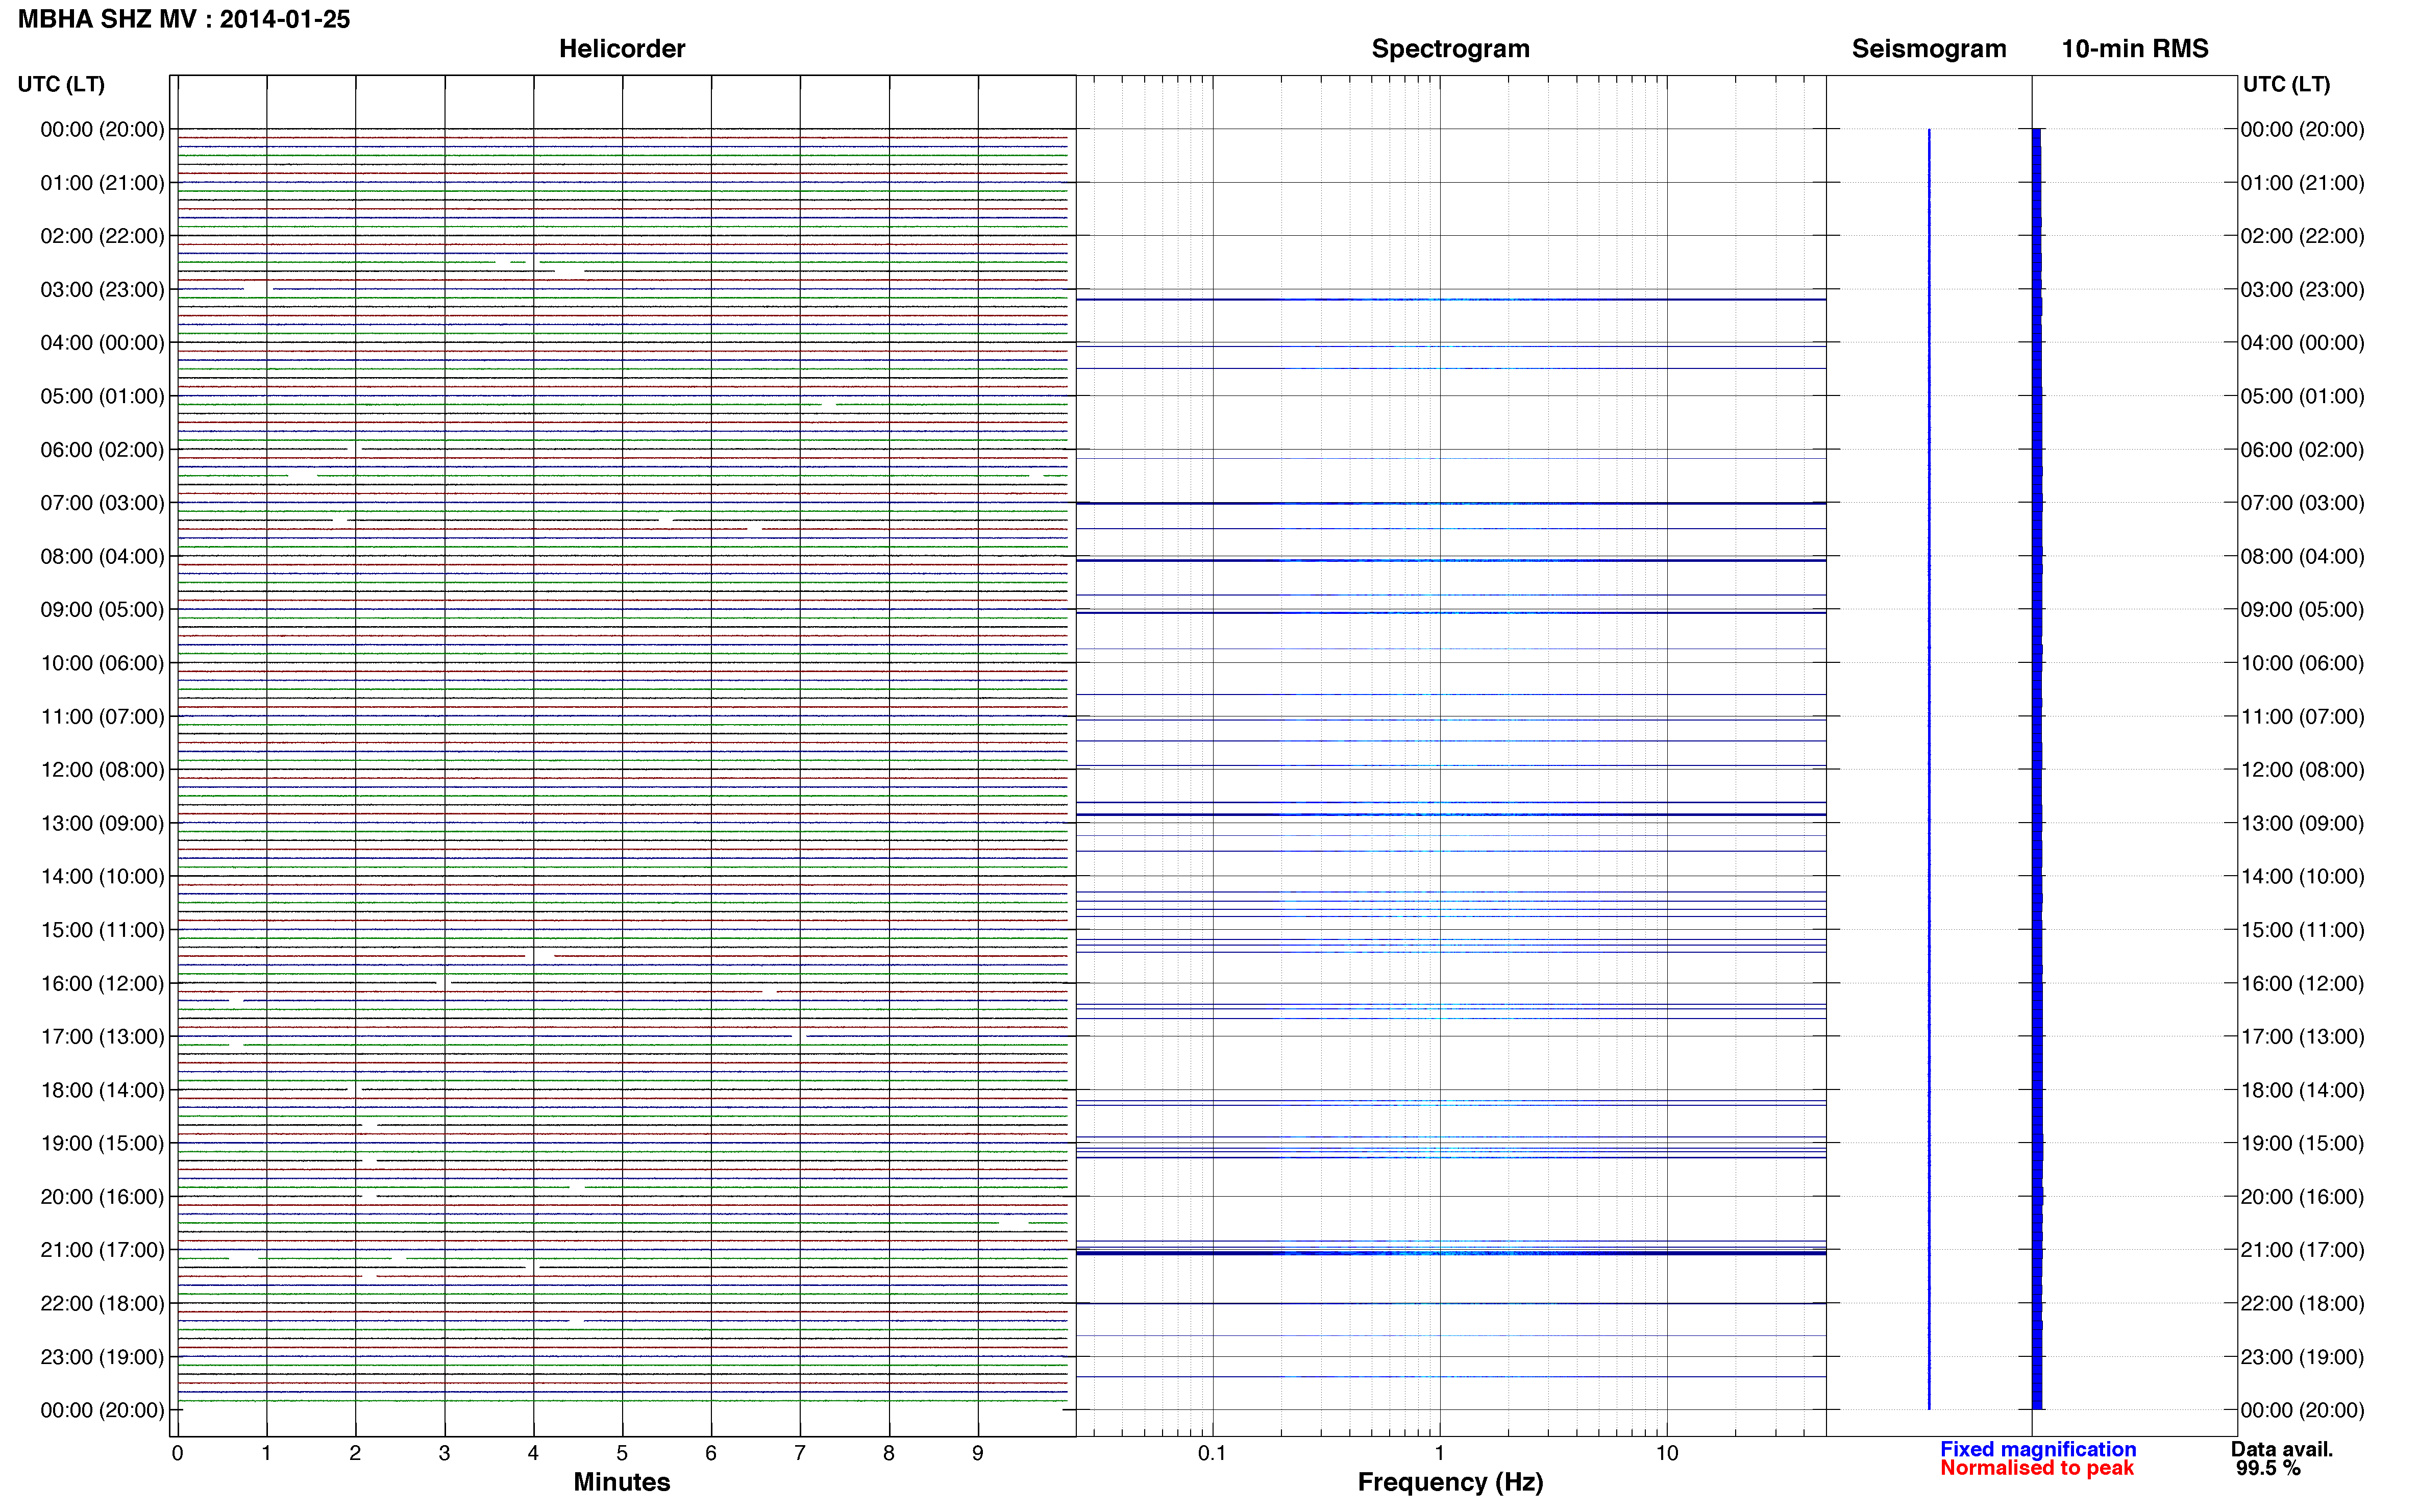This screenshot has height=1512, width=2419.
Task: Select left-axis time label '02:00 (22:00)'
Action: point(102,236)
